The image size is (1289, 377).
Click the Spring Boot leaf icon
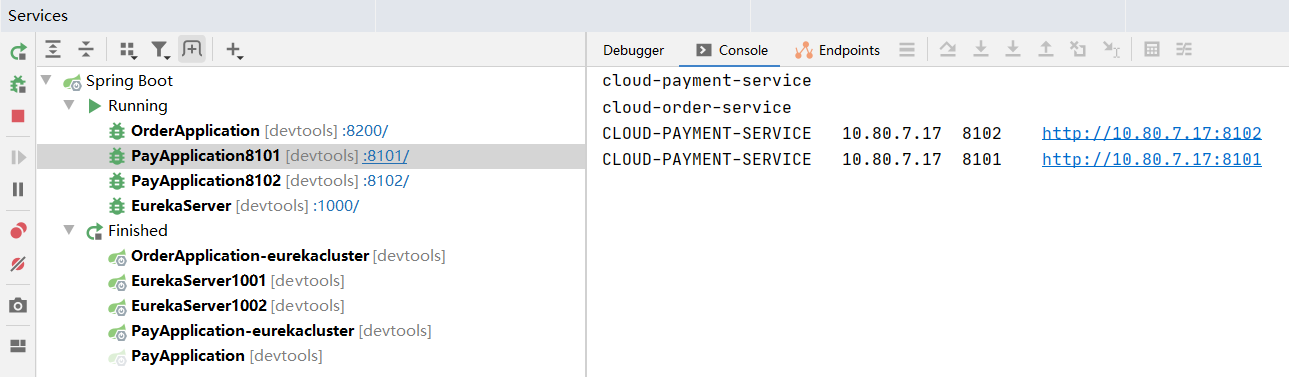click(x=72, y=82)
